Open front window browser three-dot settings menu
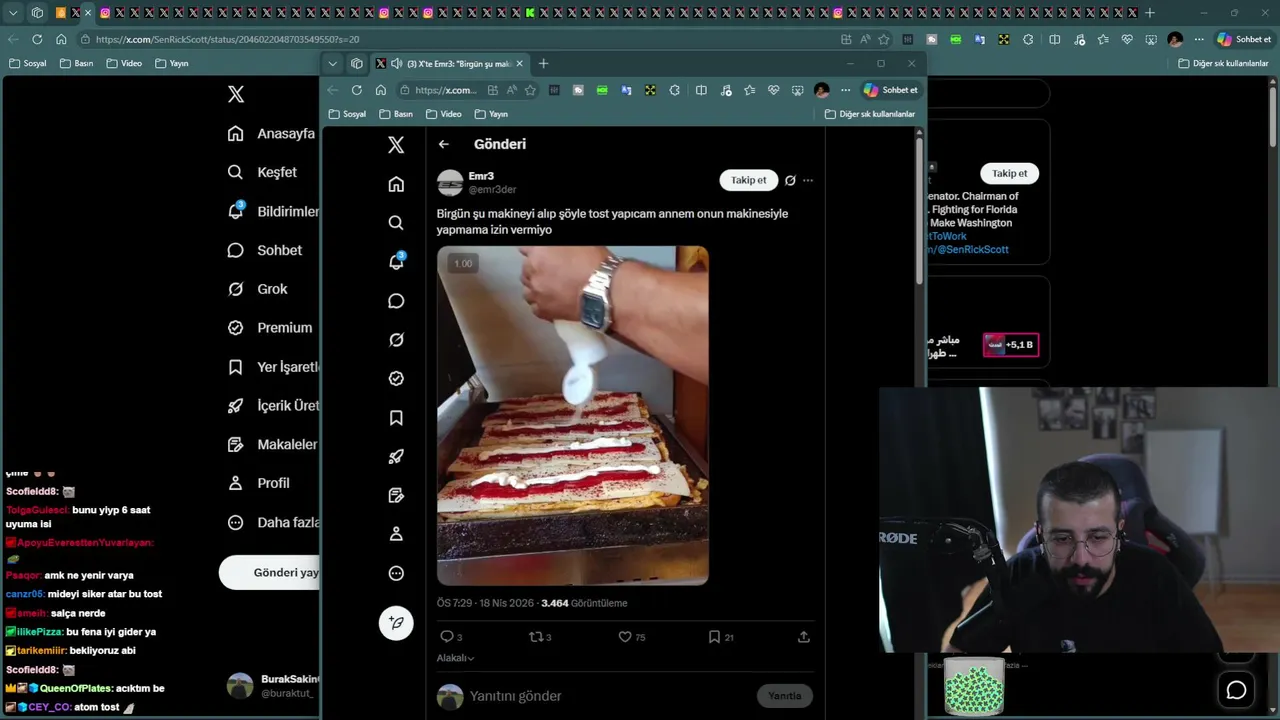 click(x=845, y=90)
